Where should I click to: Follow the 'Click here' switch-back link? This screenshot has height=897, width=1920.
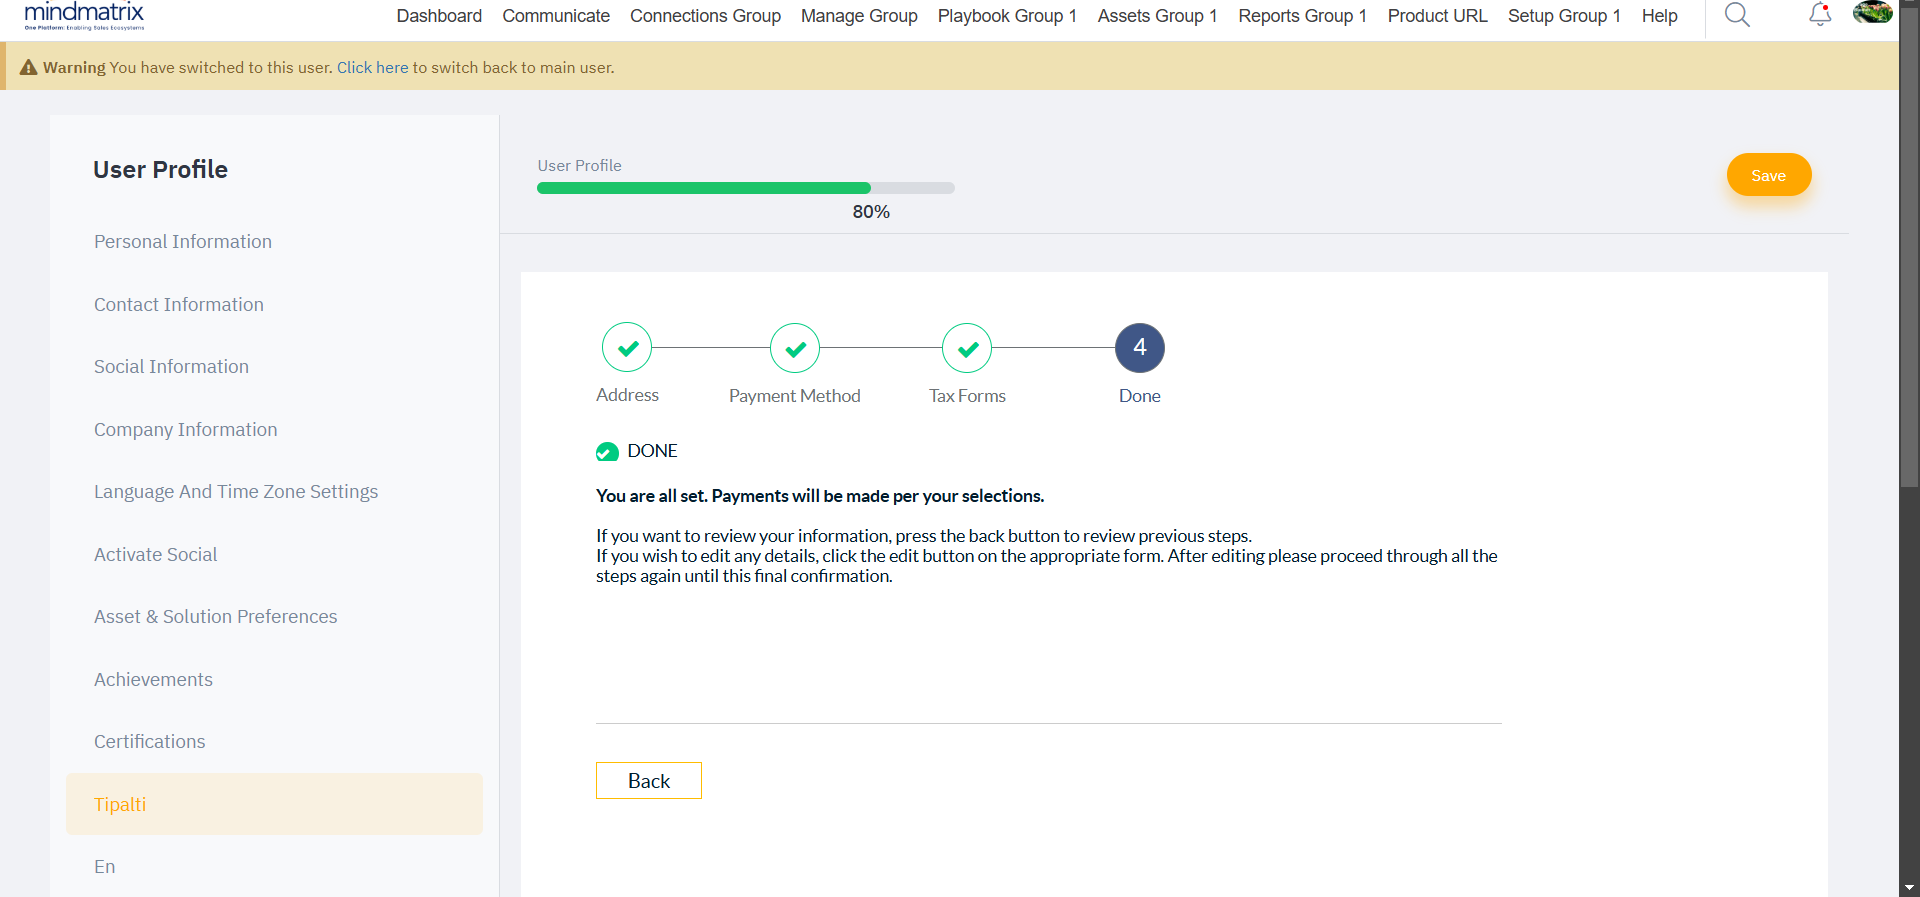372,68
